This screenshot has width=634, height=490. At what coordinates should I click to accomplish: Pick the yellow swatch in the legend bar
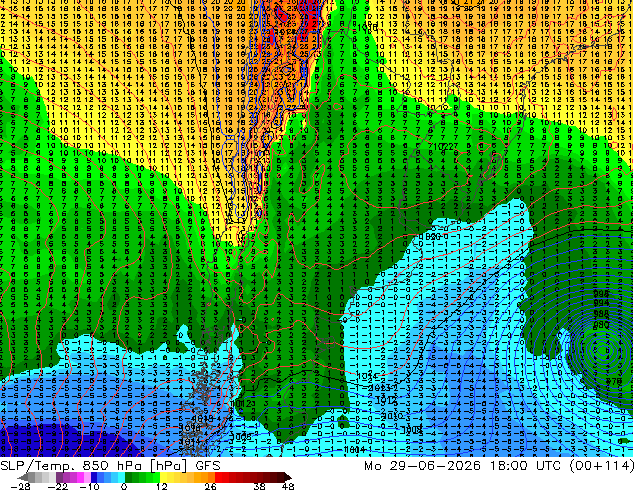click(163, 477)
